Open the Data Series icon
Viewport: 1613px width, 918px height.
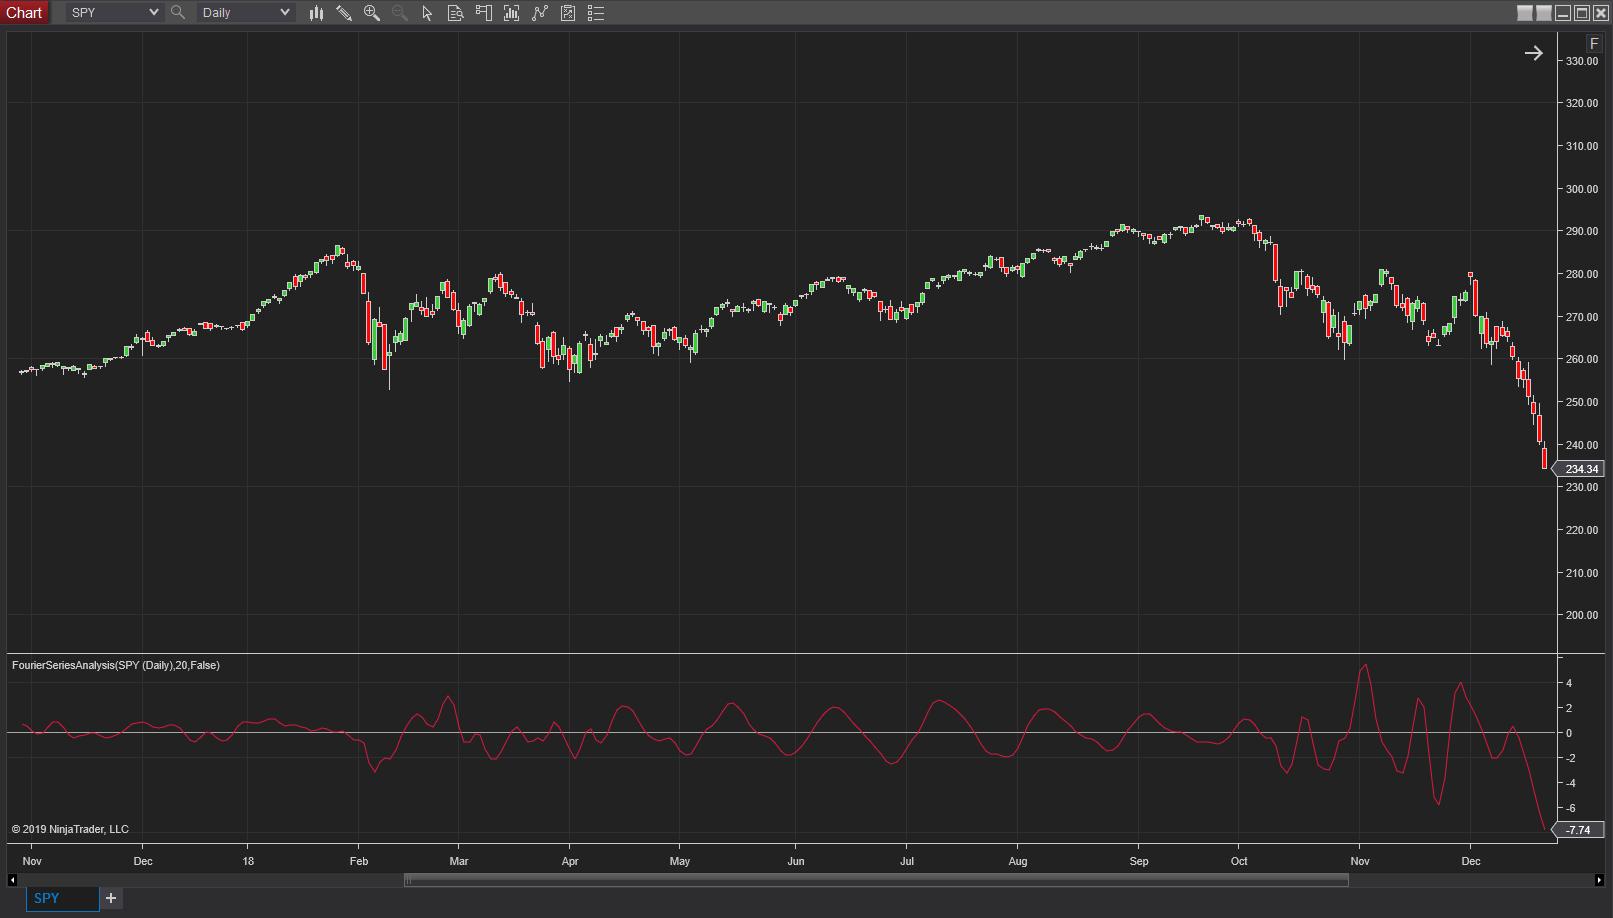pos(512,13)
